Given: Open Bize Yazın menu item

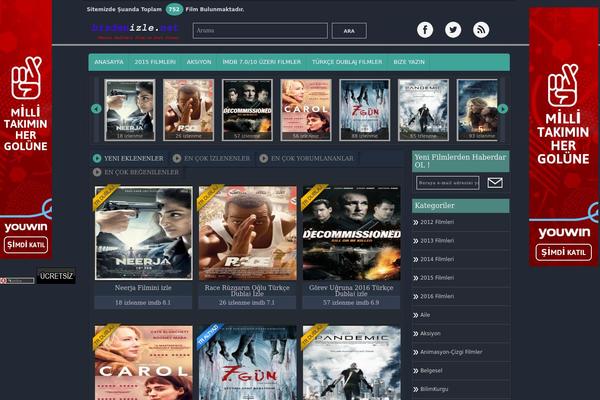Looking at the screenshot, I should [x=409, y=62].
